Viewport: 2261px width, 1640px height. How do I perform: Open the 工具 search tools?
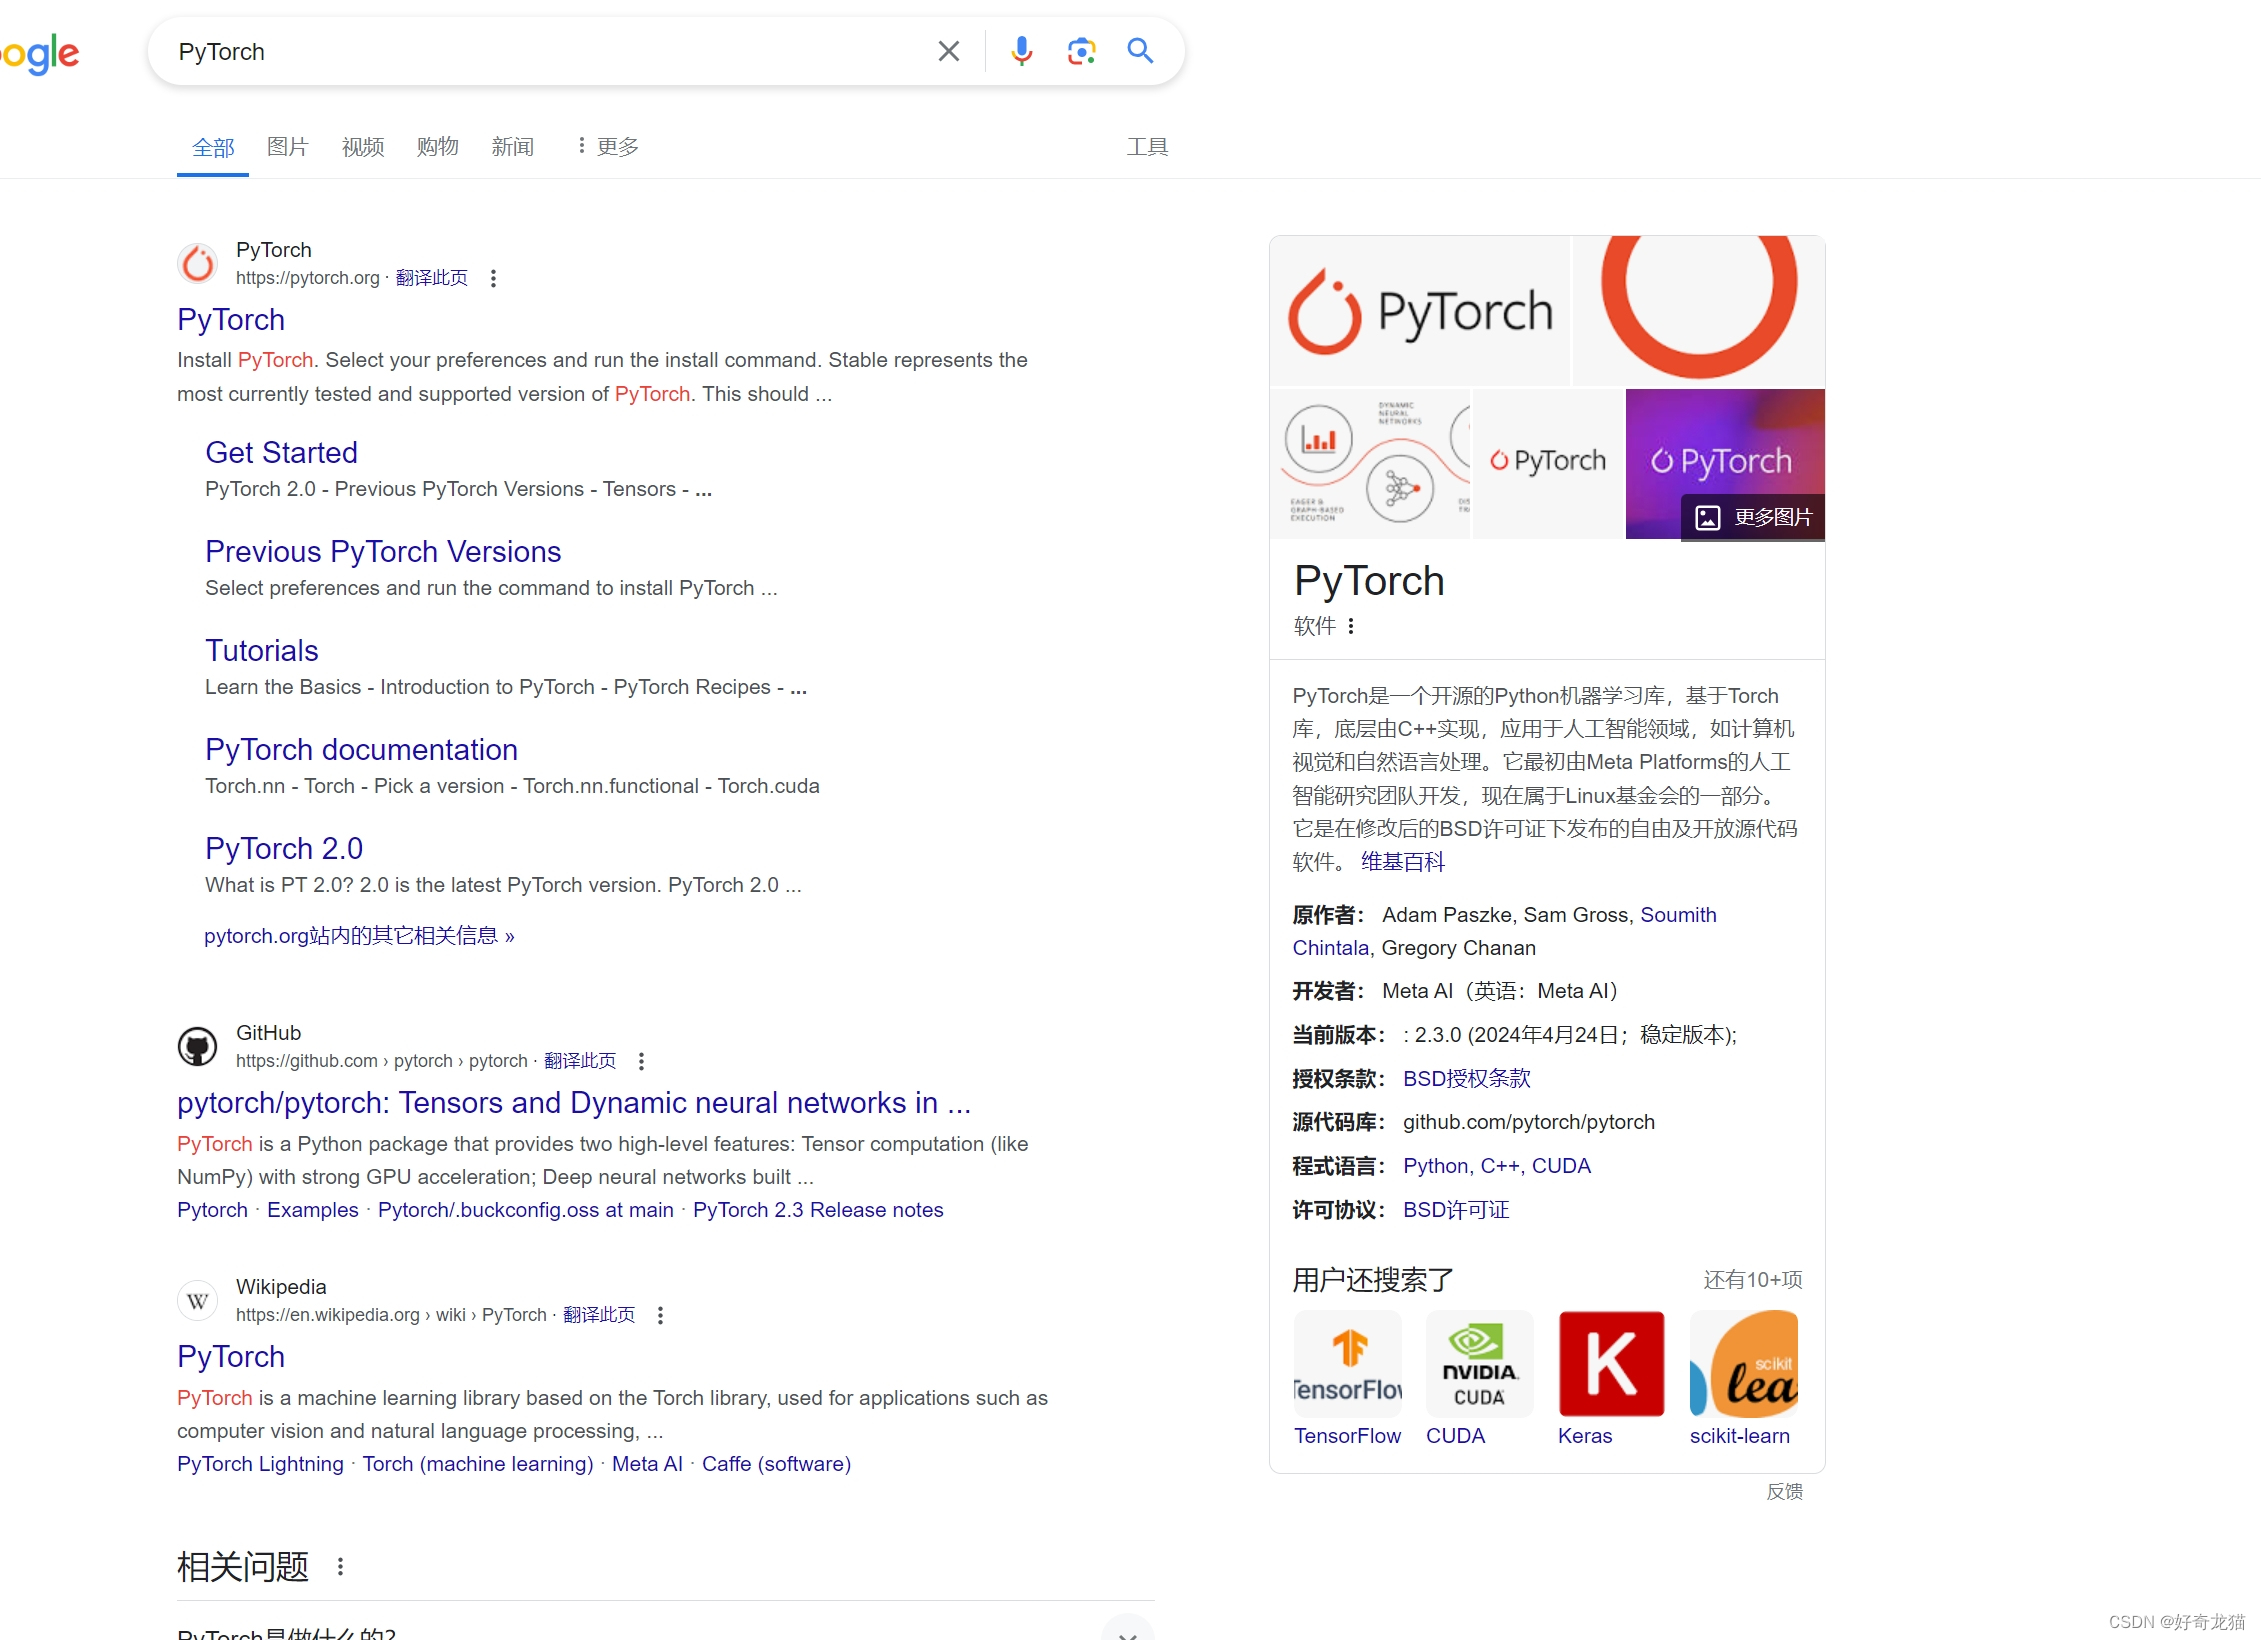click(1147, 147)
